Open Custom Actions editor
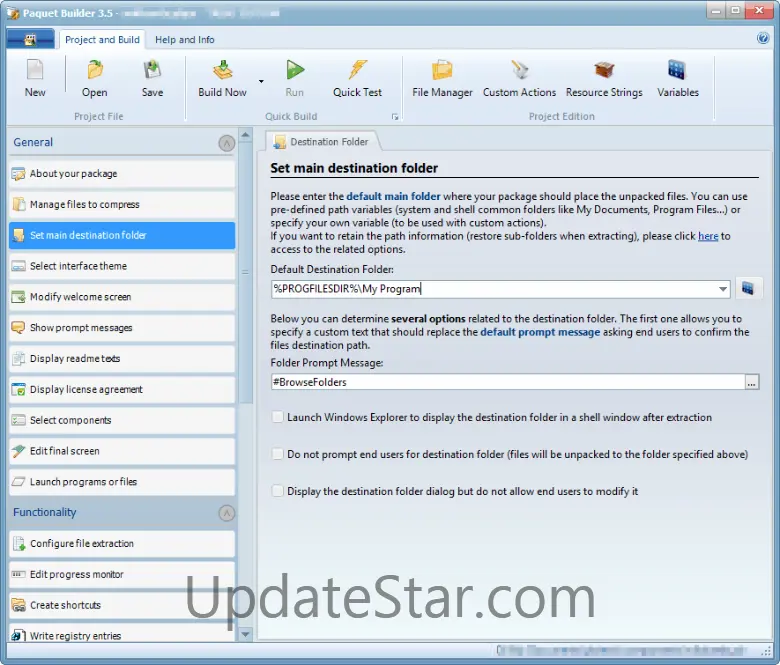This screenshot has height=665, width=780. (x=519, y=78)
